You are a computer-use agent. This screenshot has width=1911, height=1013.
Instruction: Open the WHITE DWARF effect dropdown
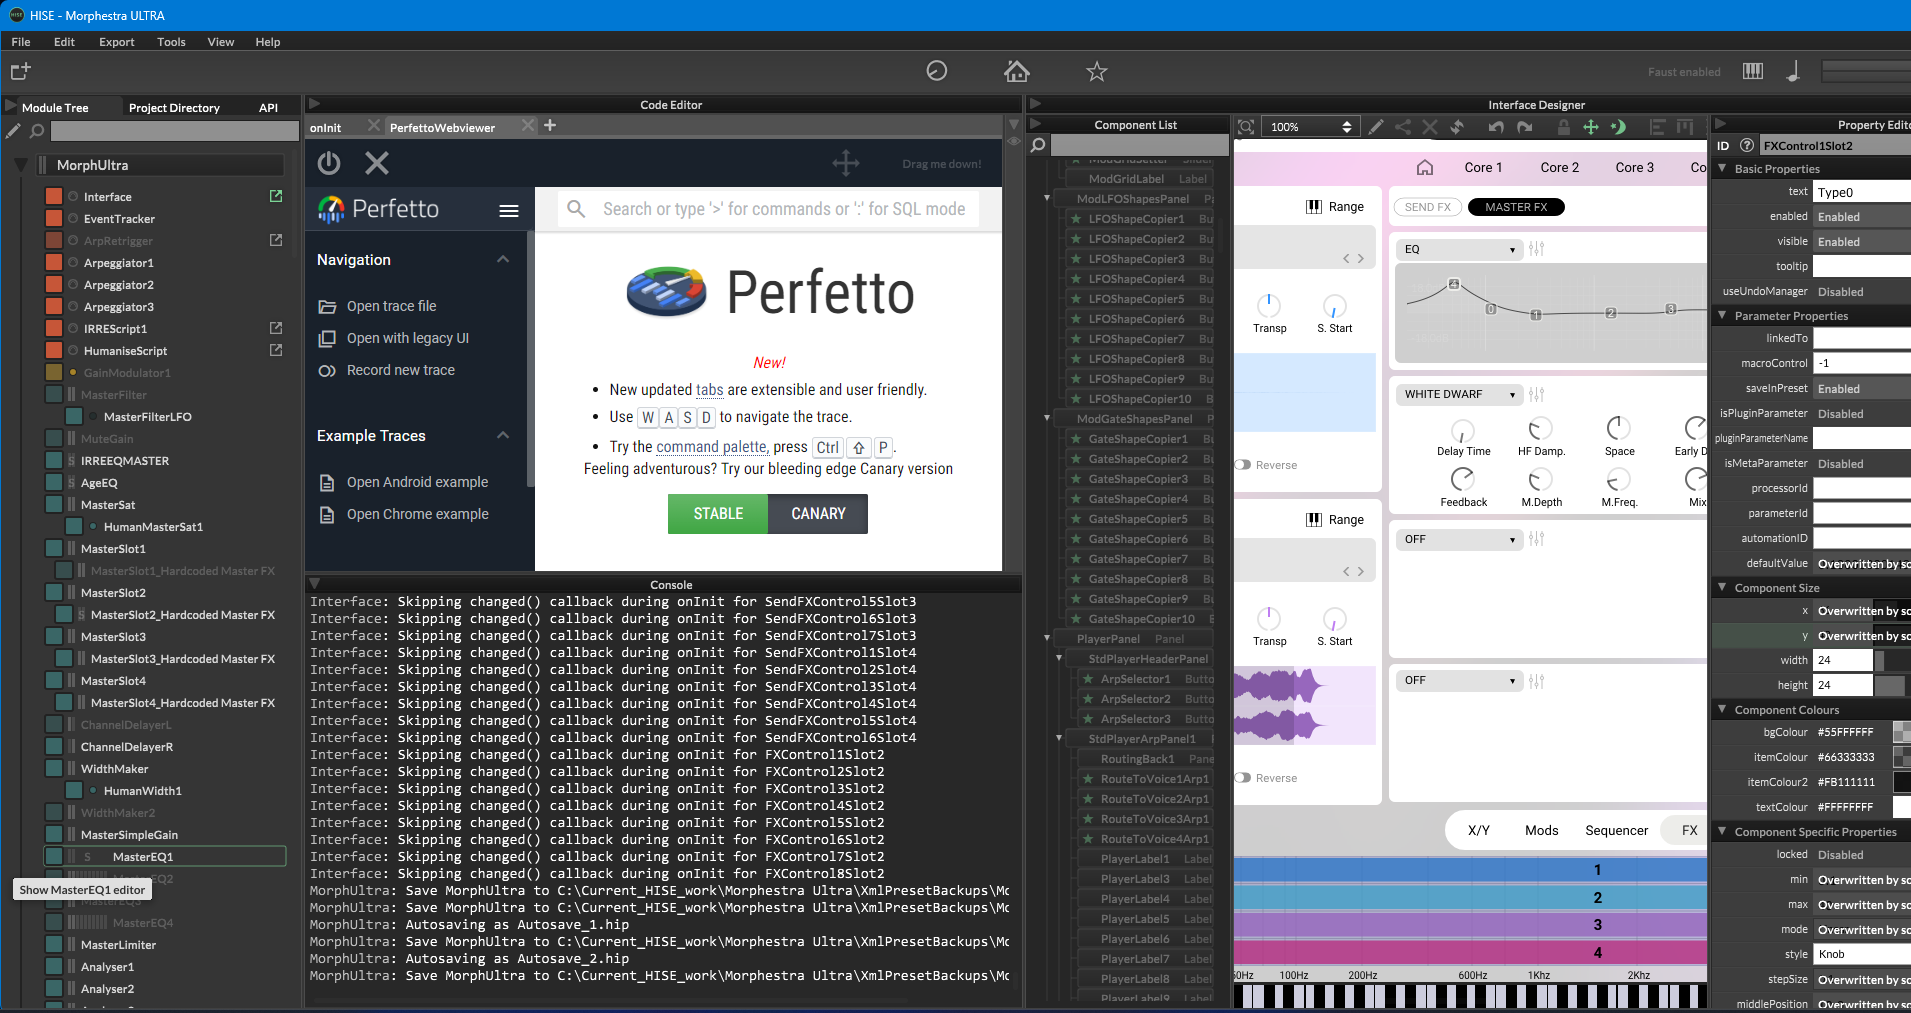[1459, 394]
